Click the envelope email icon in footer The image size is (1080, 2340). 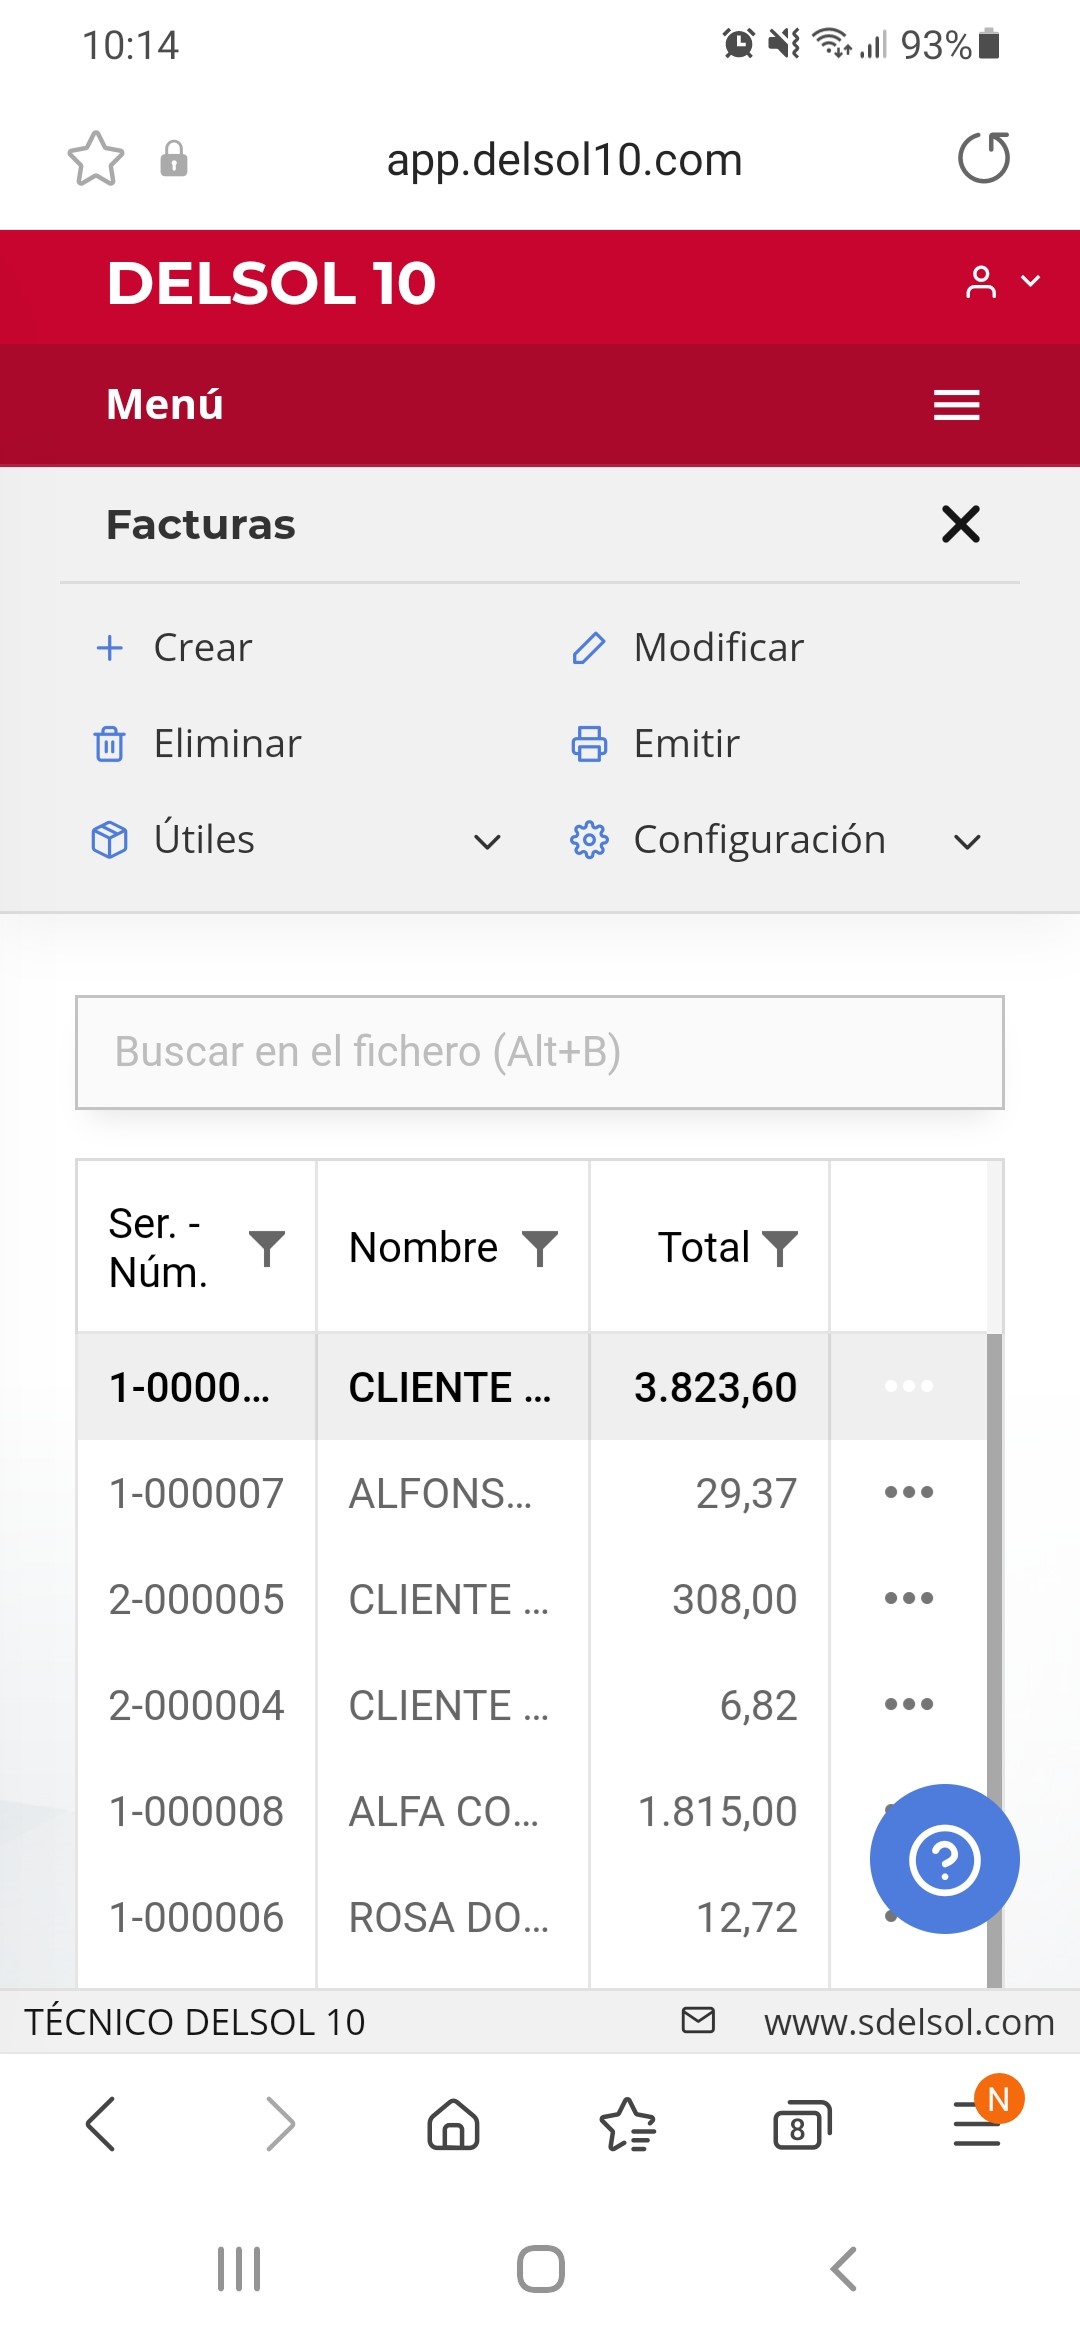pos(698,2020)
